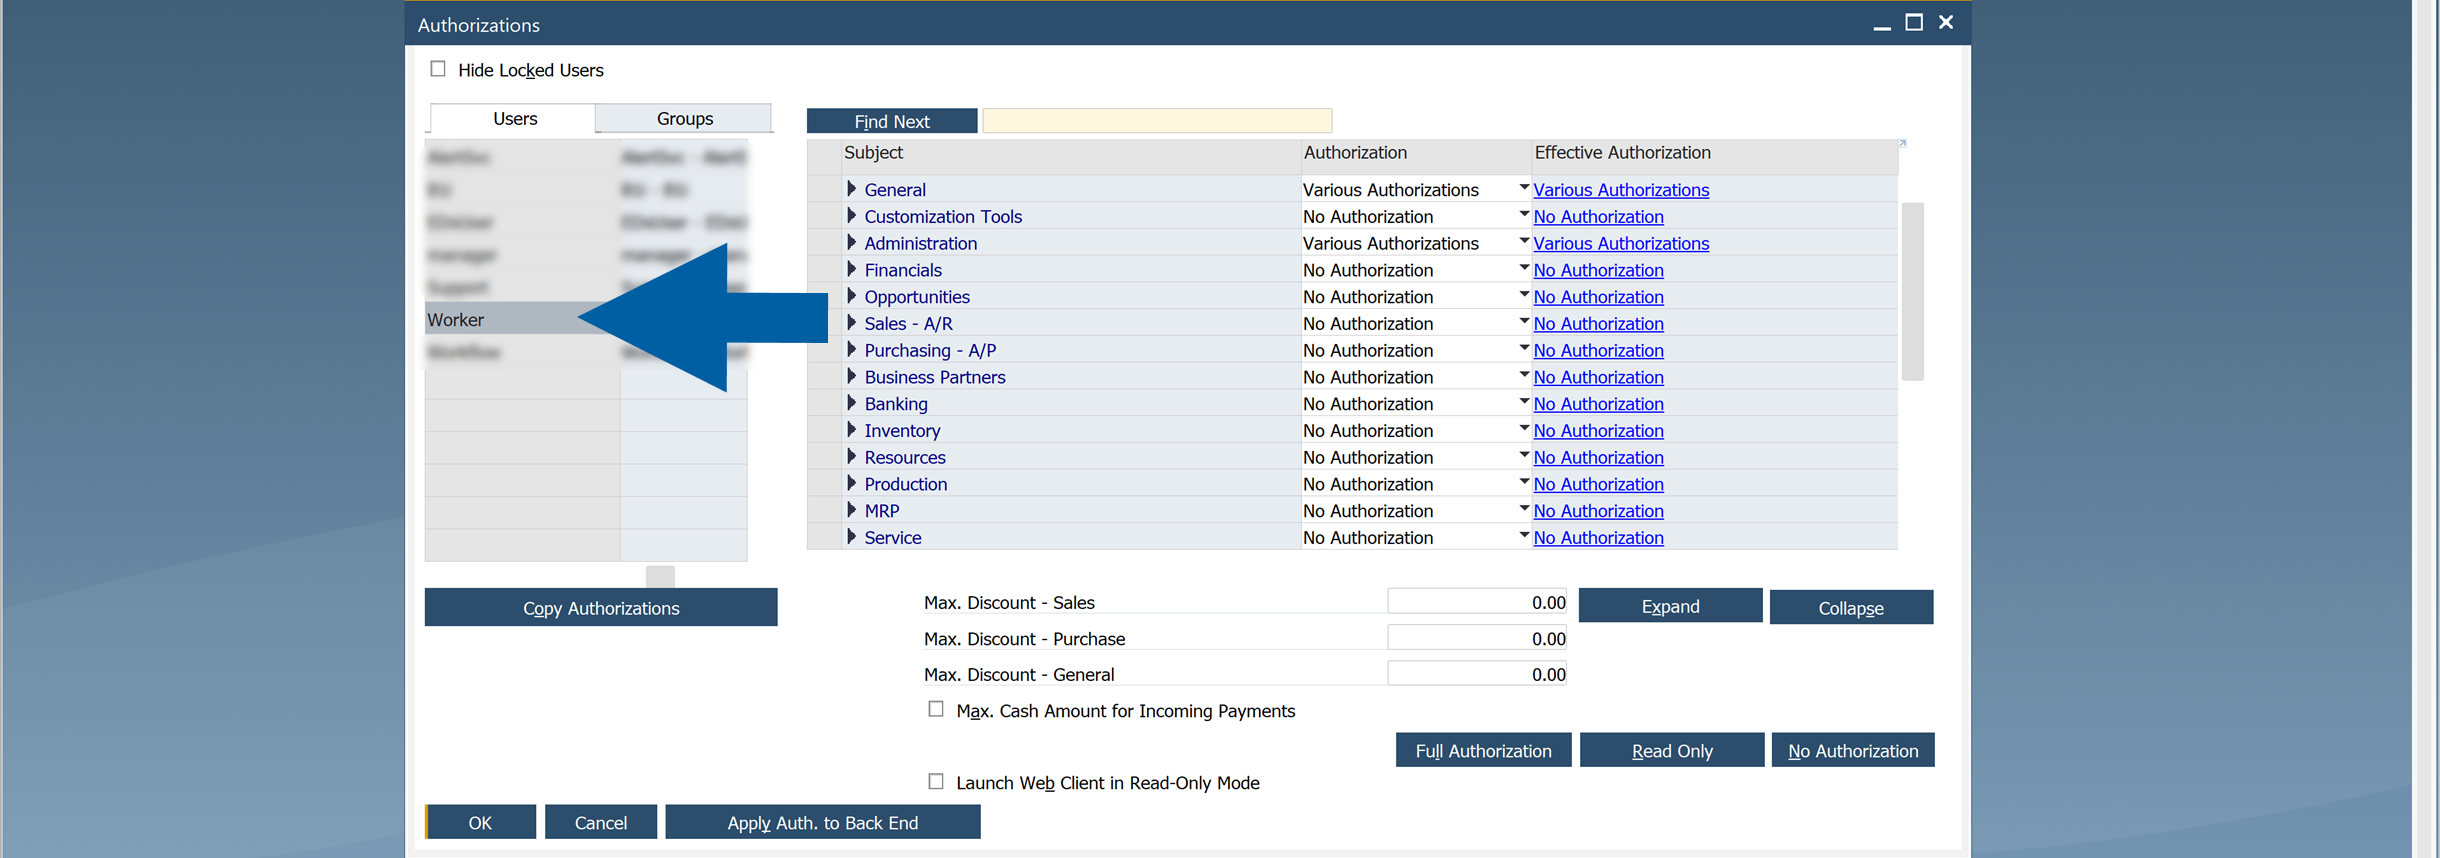Expand the General subject node
Image resolution: width=2440 pixels, height=858 pixels.
click(852, 189)
